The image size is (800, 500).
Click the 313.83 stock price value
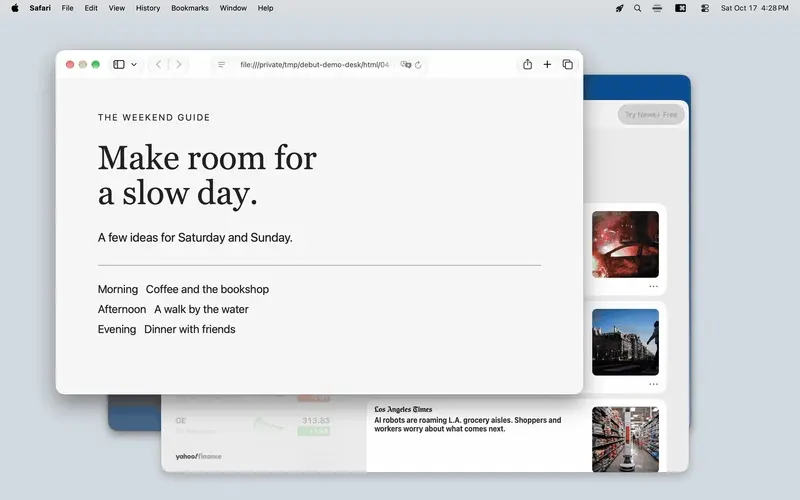[x=315, y=420]
